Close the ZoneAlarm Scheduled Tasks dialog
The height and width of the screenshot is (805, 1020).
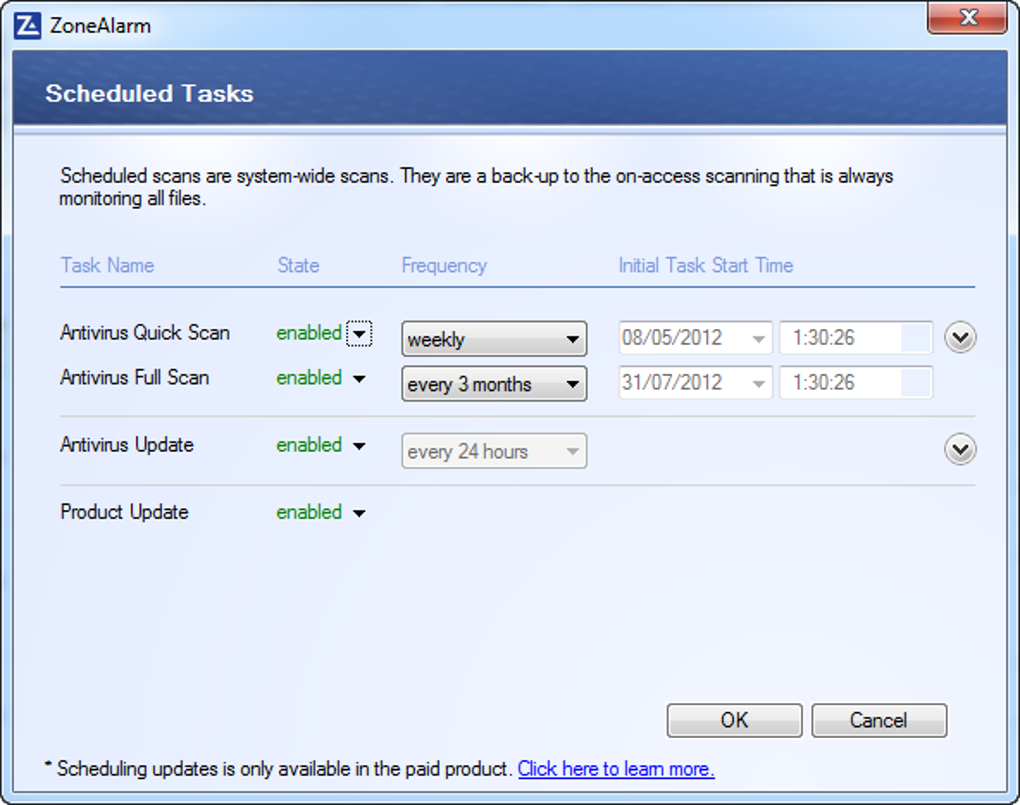click(x=968, y=18)
